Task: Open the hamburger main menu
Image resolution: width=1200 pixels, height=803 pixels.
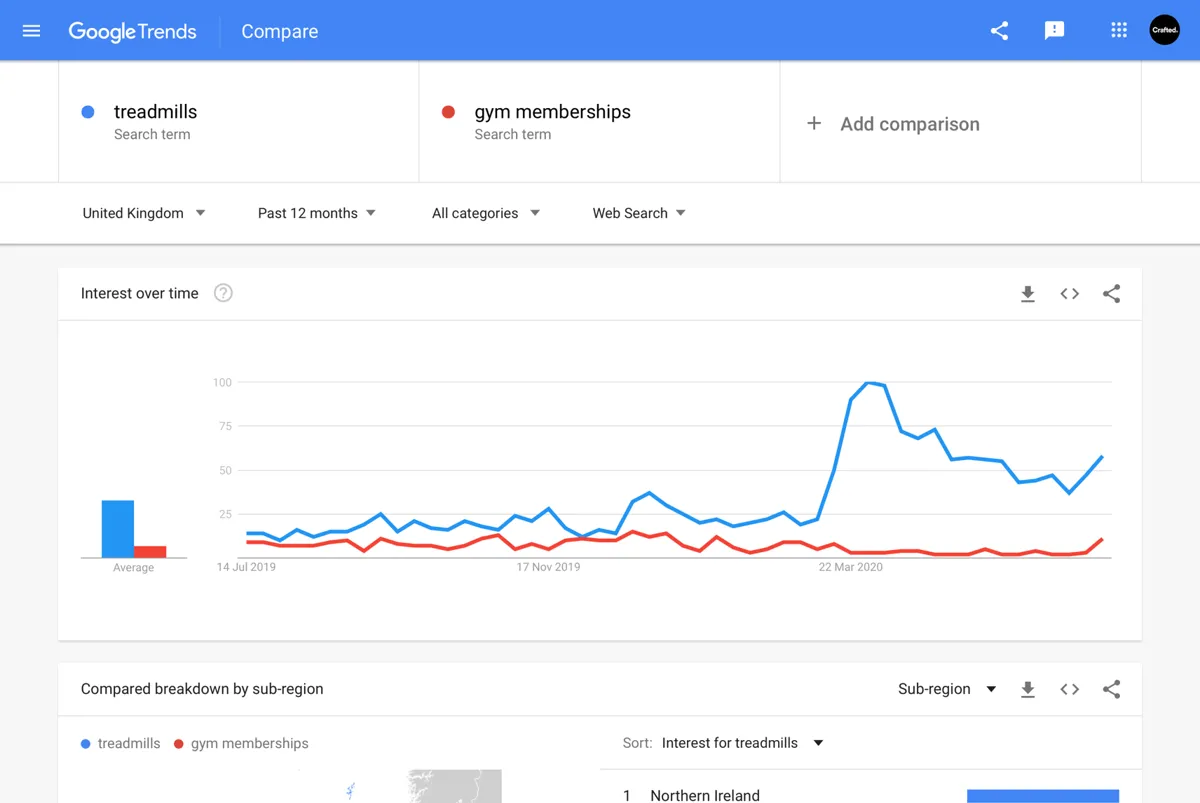Action: (x=31, y=31)
